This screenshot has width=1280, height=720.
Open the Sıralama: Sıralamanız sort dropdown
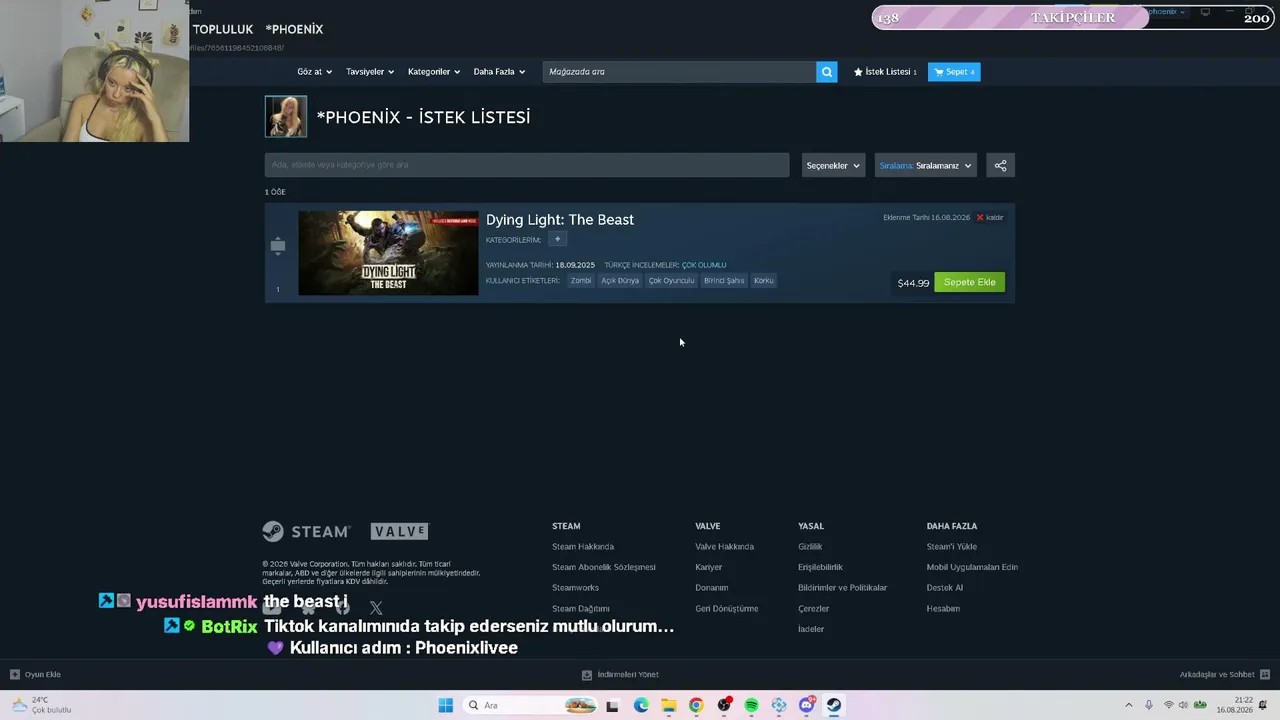[925, 166]
